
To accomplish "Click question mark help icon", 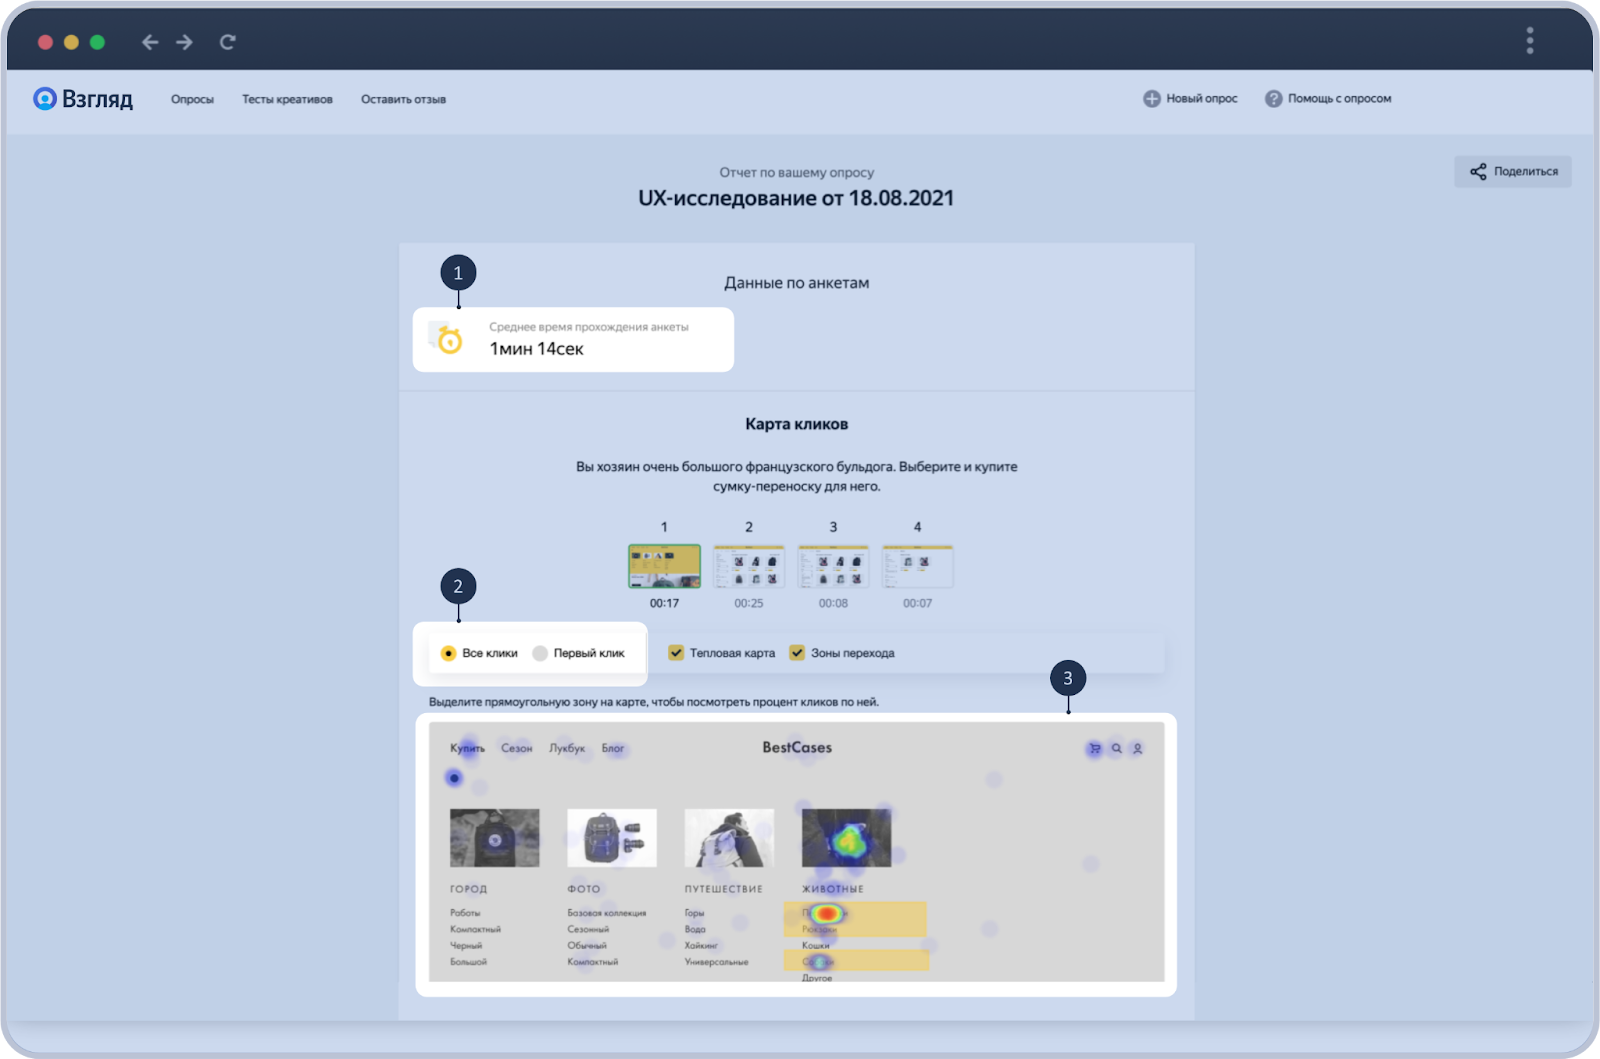I will tap(1273, 98).
